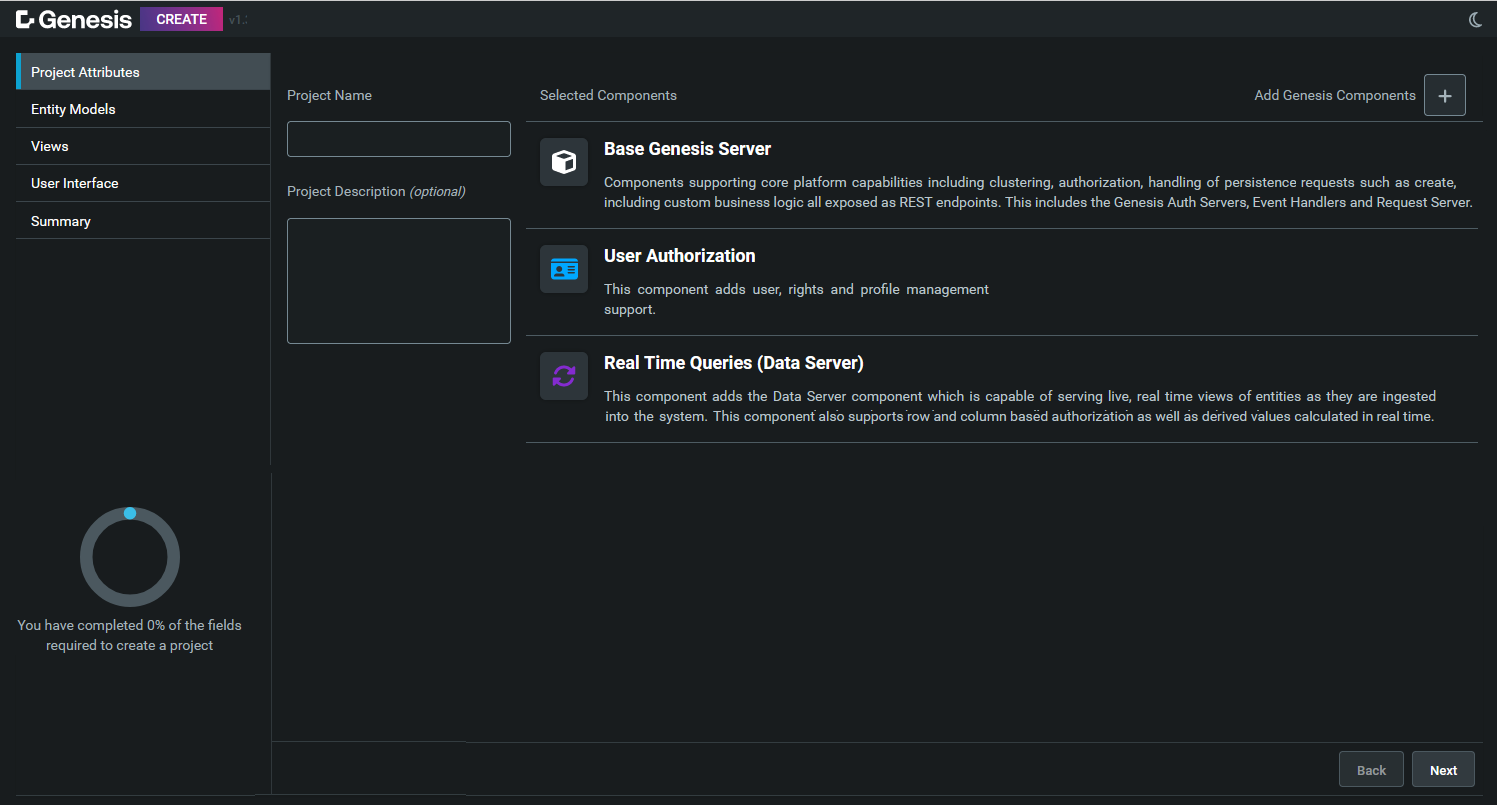Select the Real Time Queries (Data Server) heading

coord(733,363)
